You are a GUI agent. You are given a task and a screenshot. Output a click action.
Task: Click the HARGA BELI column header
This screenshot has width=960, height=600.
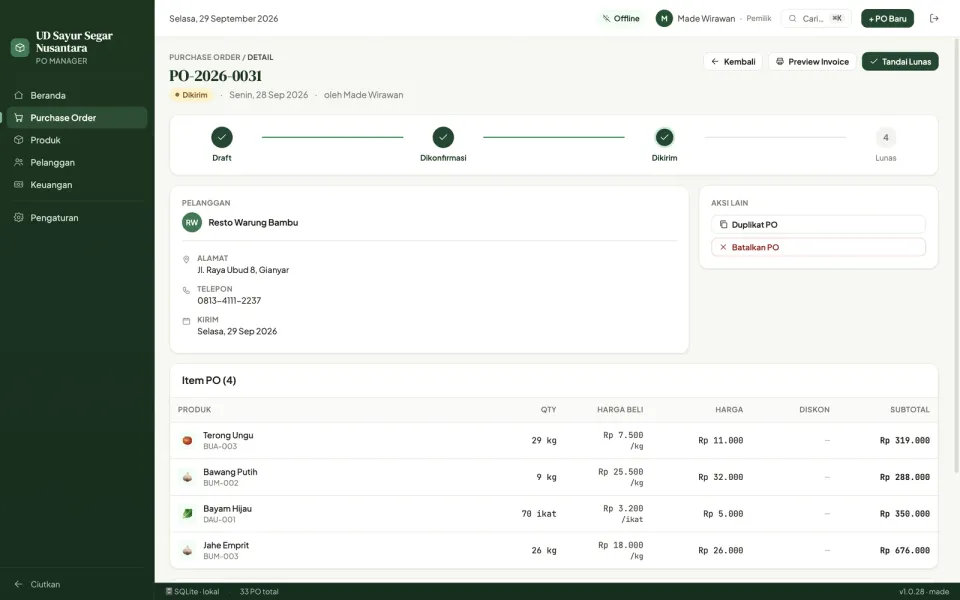point(620,410)
